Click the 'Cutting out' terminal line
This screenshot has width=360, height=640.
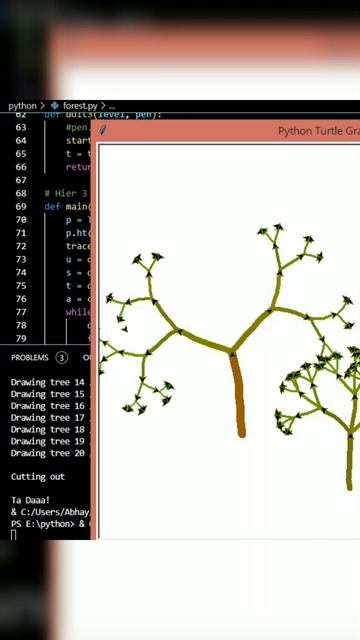[38, 477]
